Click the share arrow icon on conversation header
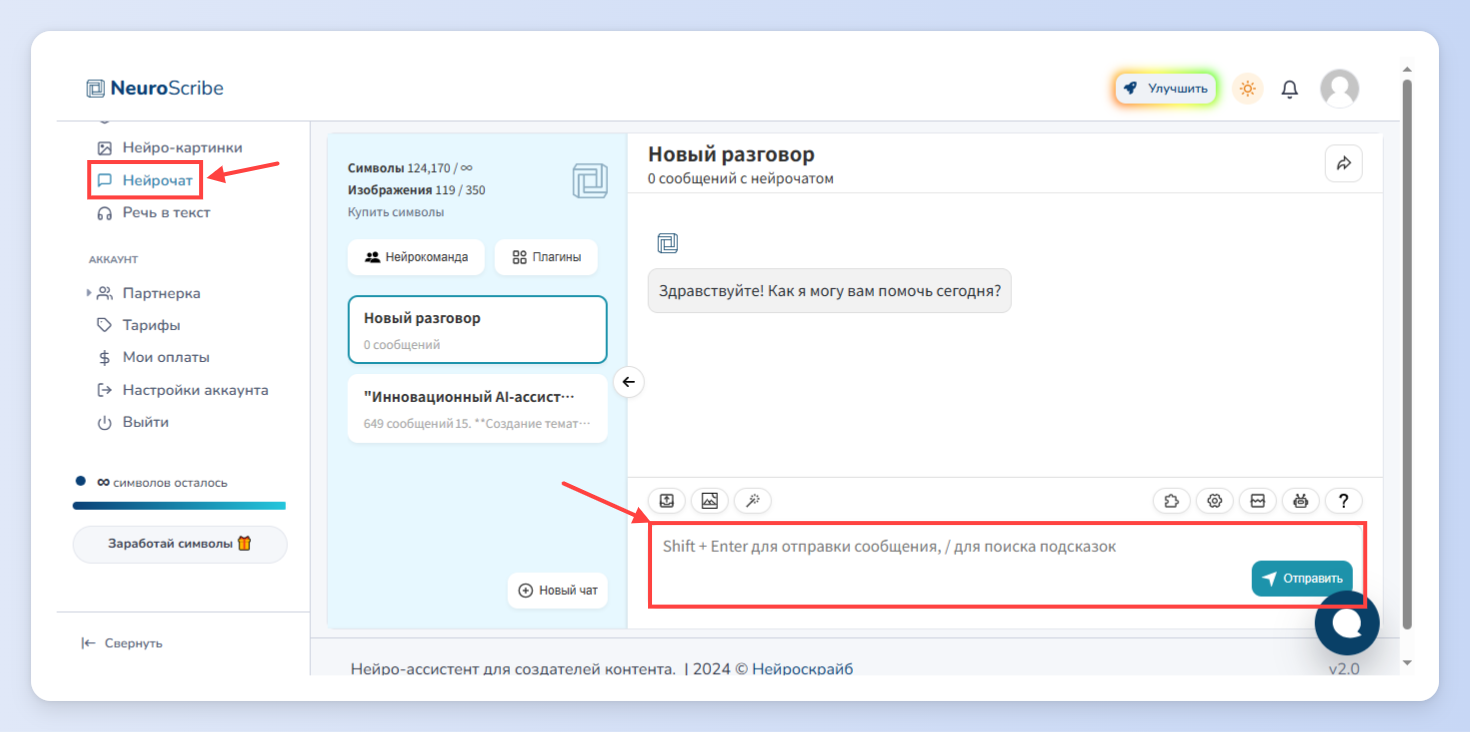The image size is (1470, 732). (1343, 163)
